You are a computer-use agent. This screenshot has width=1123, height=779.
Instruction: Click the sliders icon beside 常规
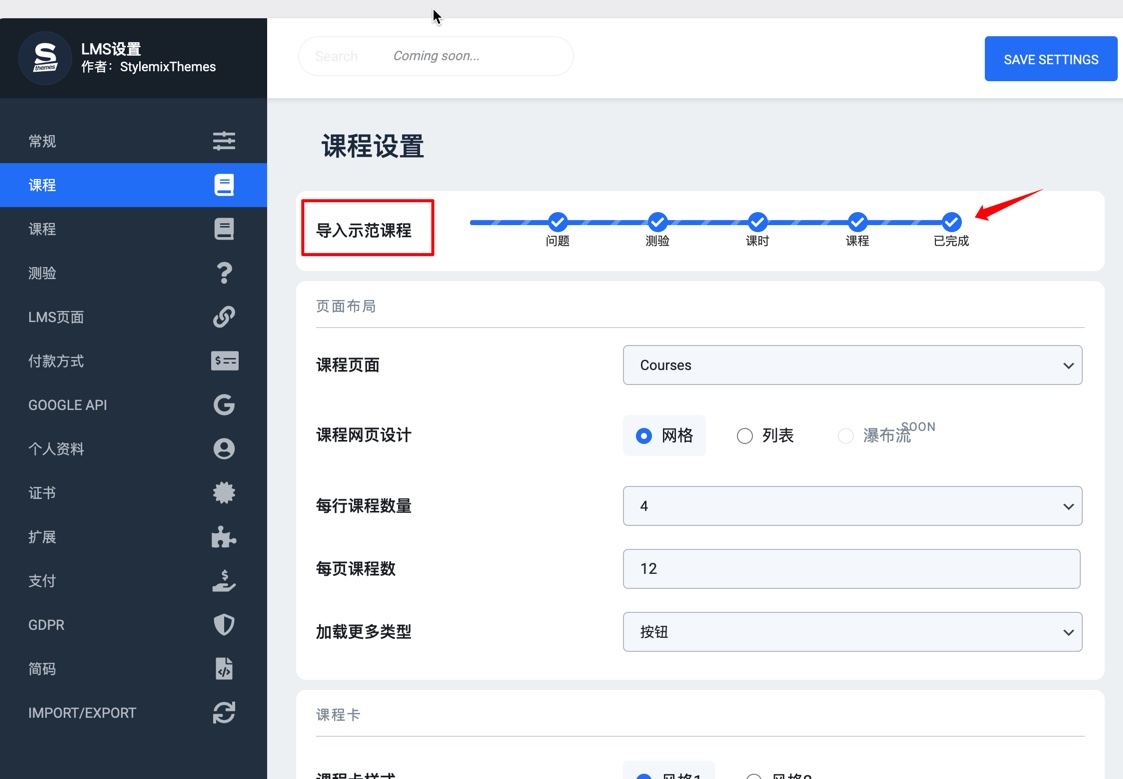(x=224, y=141)
